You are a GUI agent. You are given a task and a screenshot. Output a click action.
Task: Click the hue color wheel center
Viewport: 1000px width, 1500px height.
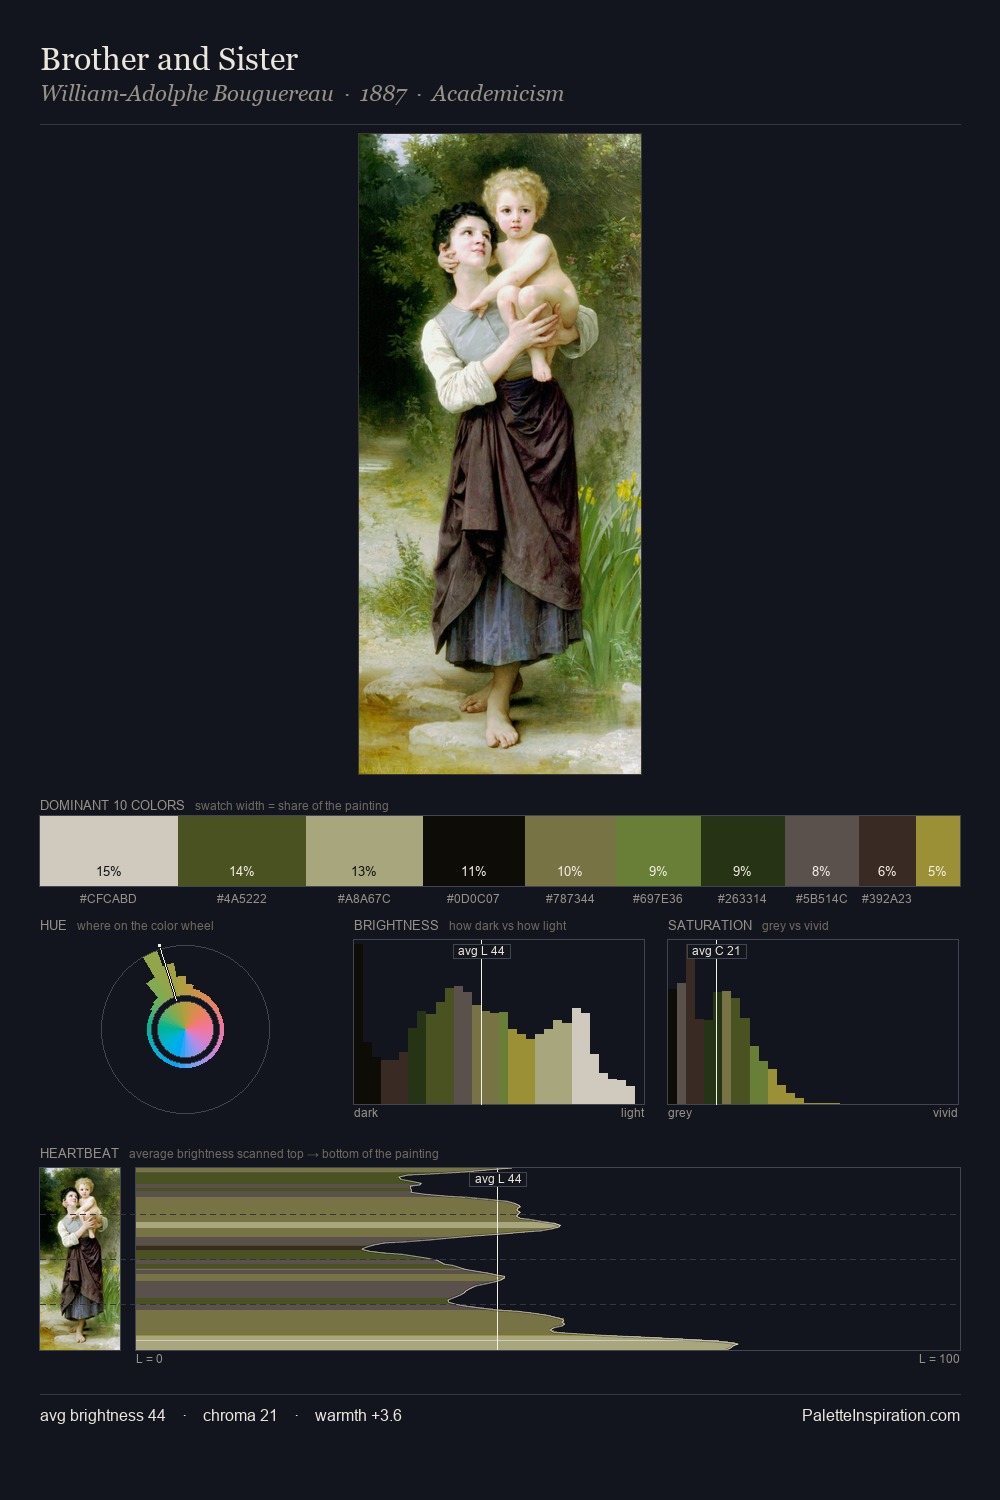click(185, 1030)
